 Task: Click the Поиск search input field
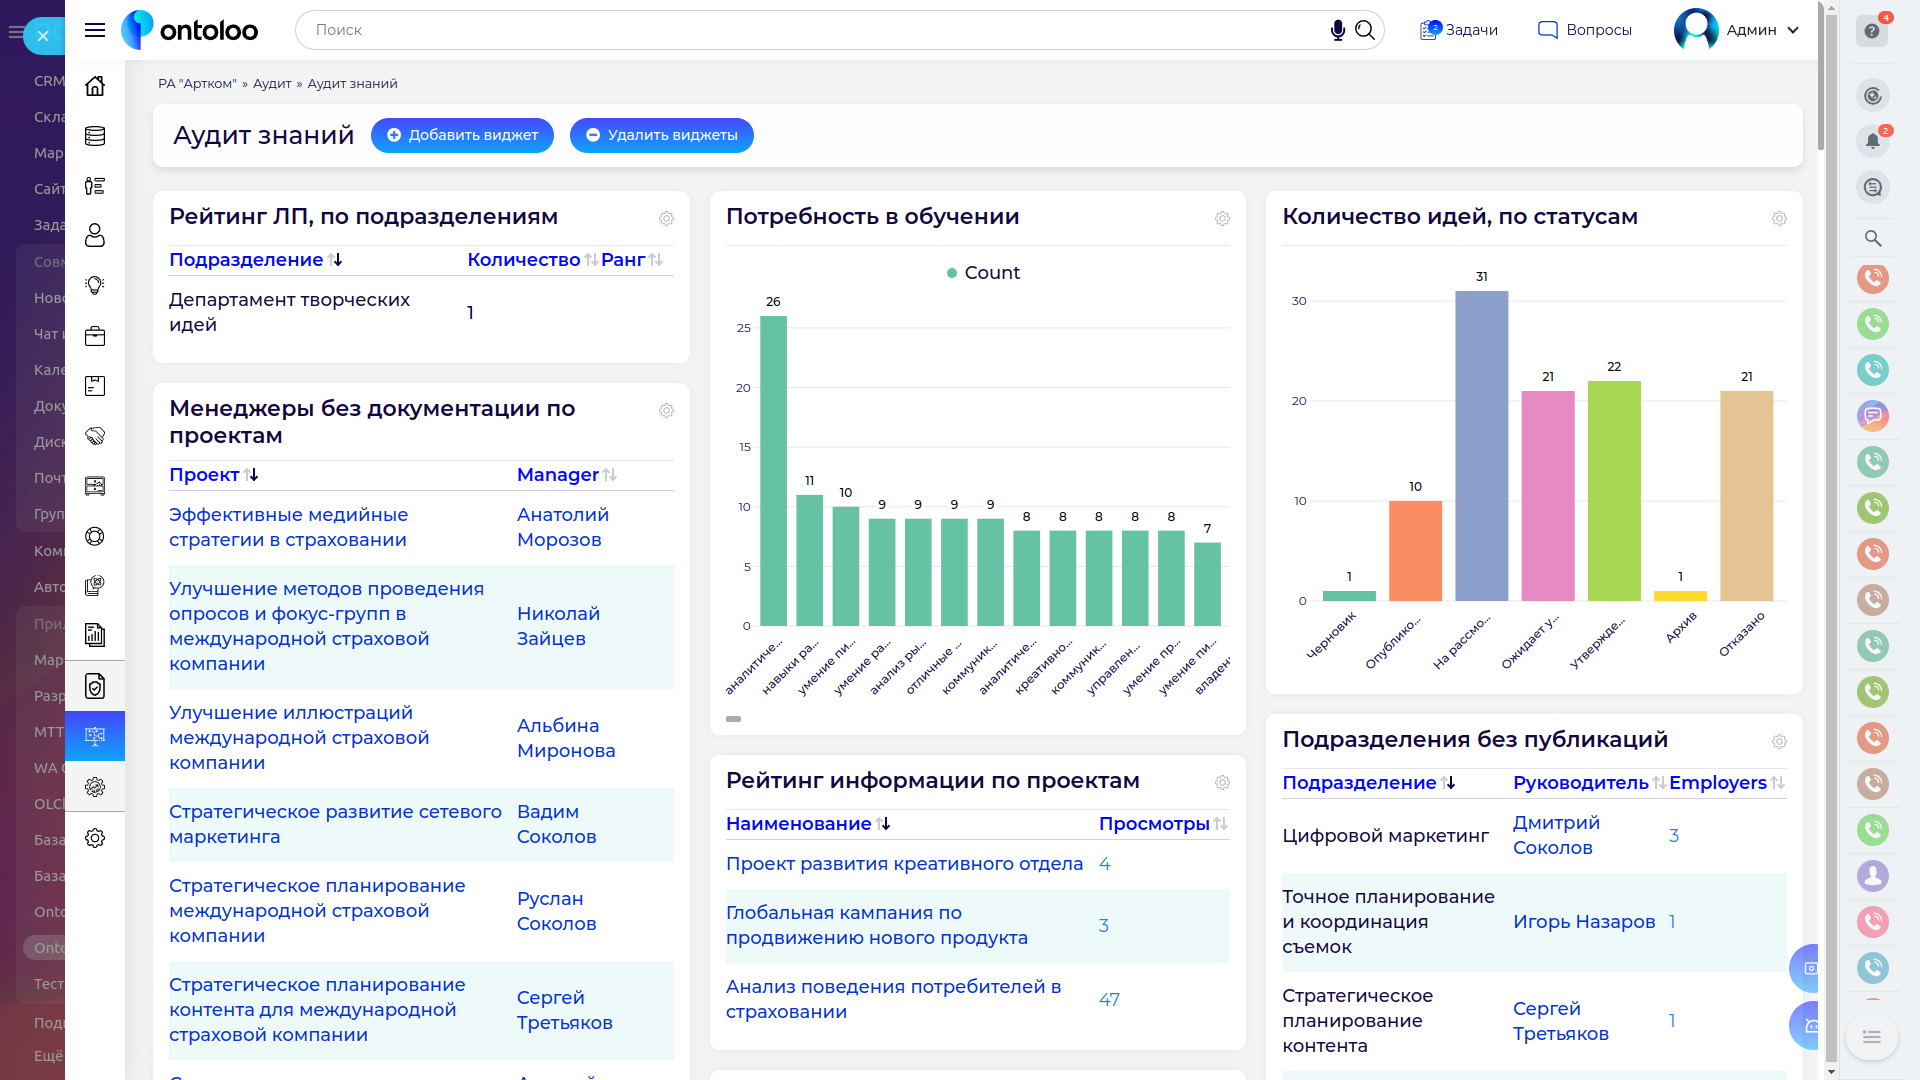(x=800, y=30)
